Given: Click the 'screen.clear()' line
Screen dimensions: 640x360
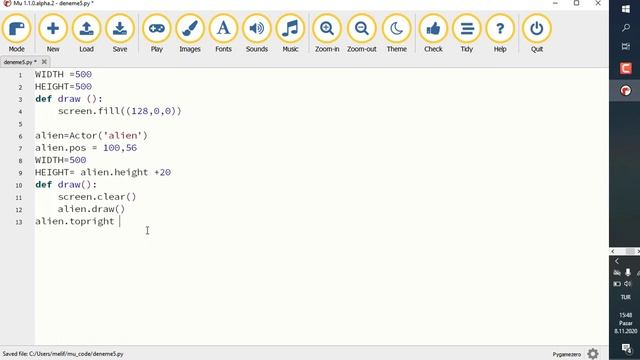Looking at the screenshot, I should (x=97, y=197).
